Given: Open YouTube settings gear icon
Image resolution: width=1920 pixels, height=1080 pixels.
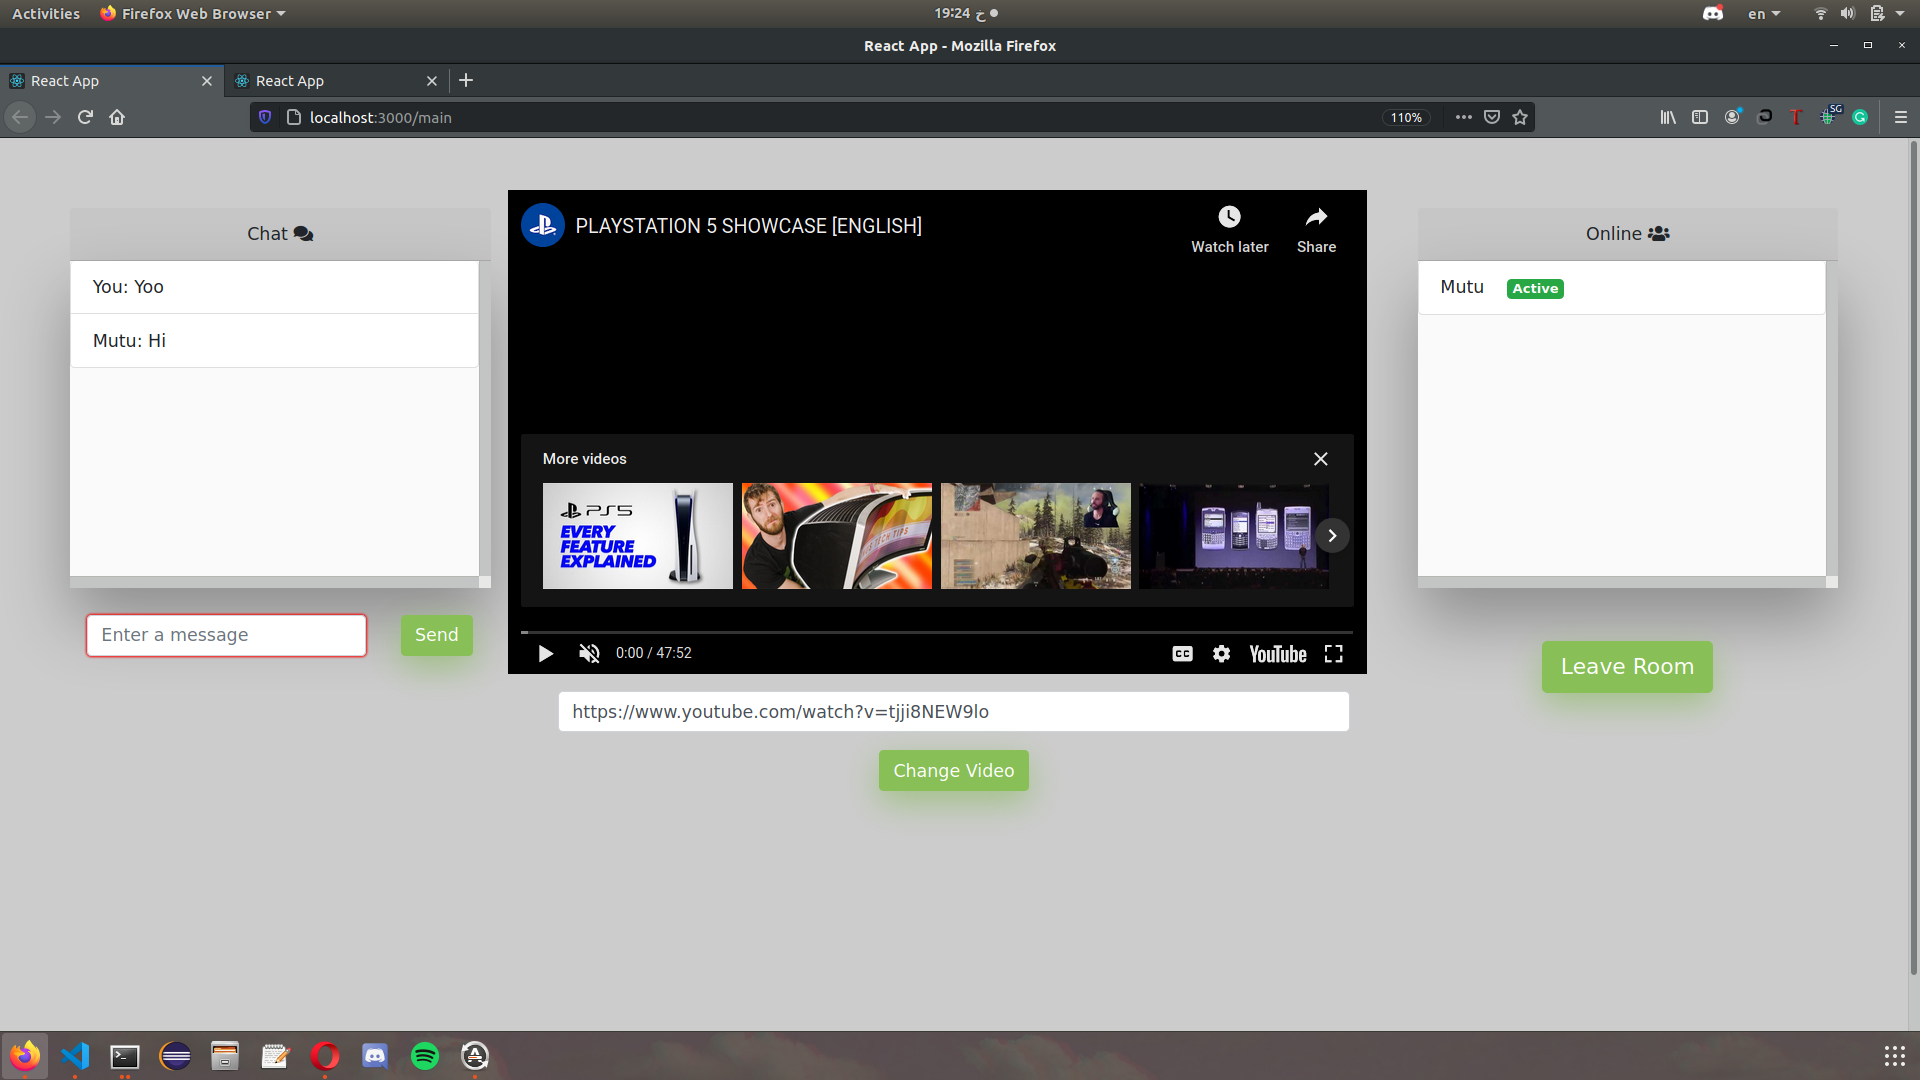Looking at the screenshot, I should pyautogui.click(x=1221, y=653).
